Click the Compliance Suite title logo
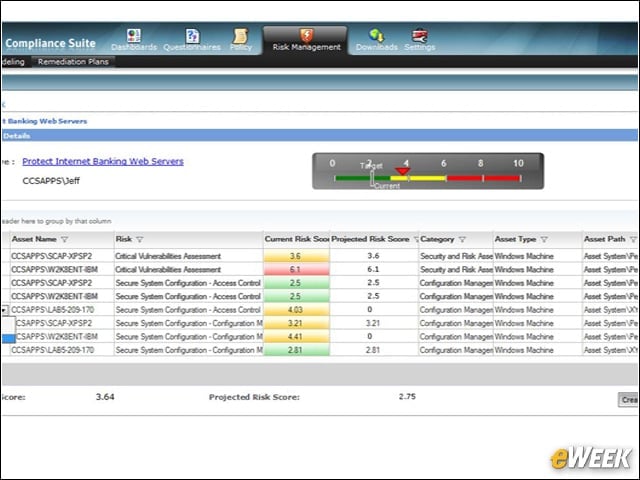 pyautogui.click(x=50, y=43)
